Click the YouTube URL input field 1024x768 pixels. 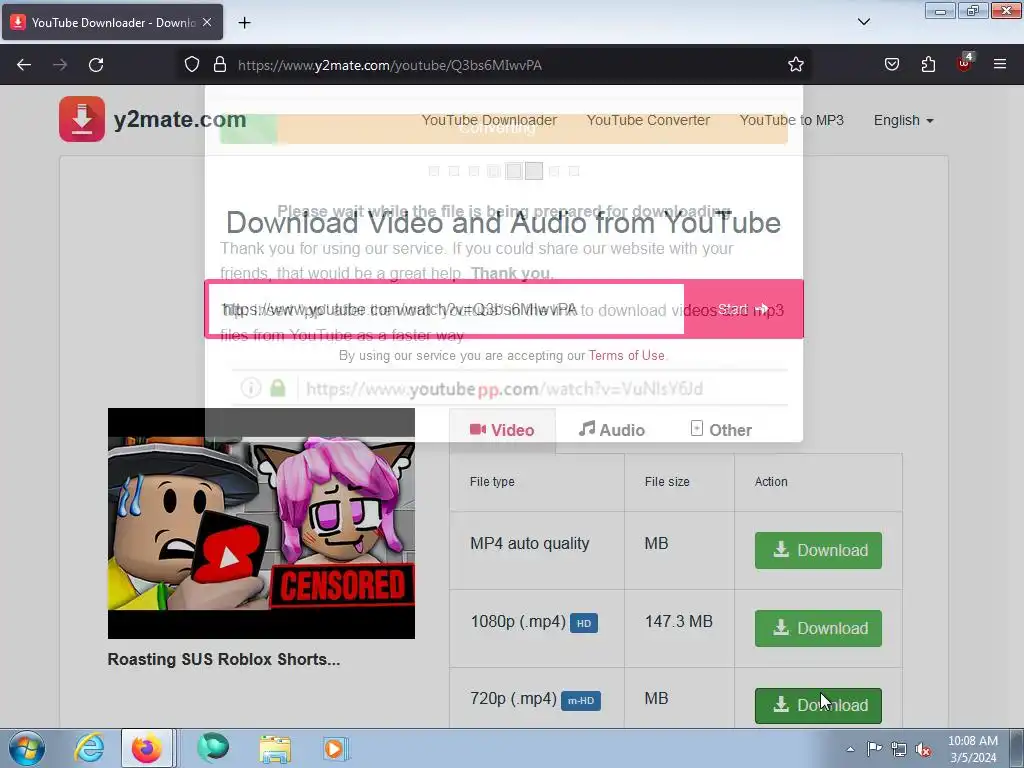445,310
